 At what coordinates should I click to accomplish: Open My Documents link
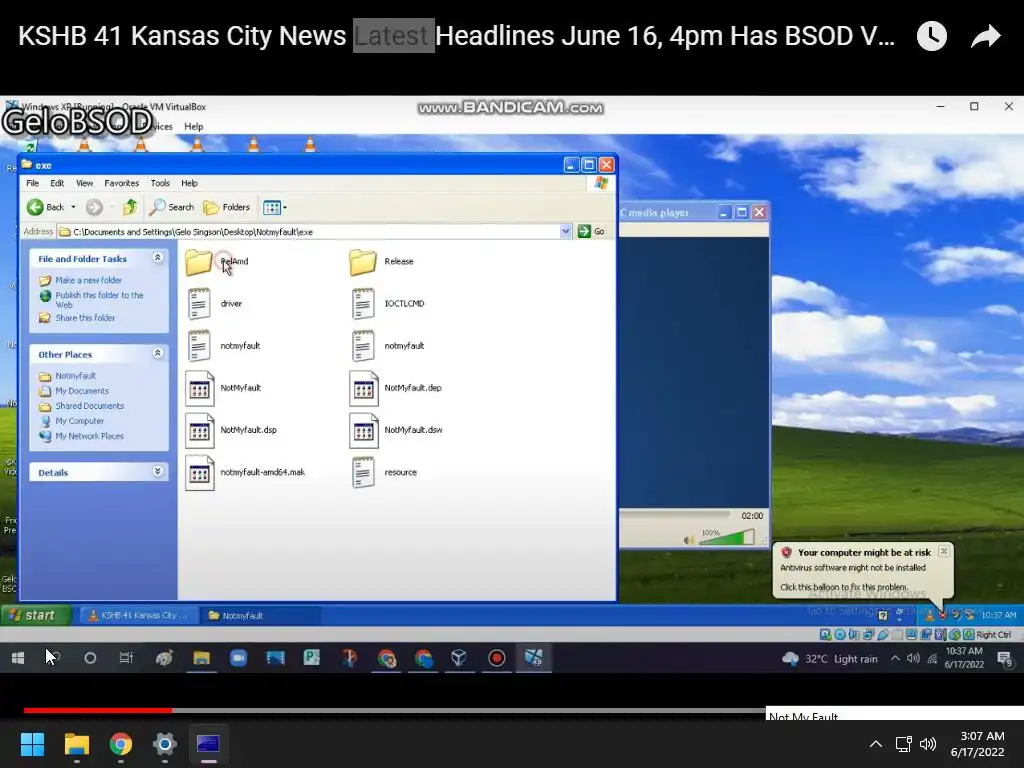(82, 391)
